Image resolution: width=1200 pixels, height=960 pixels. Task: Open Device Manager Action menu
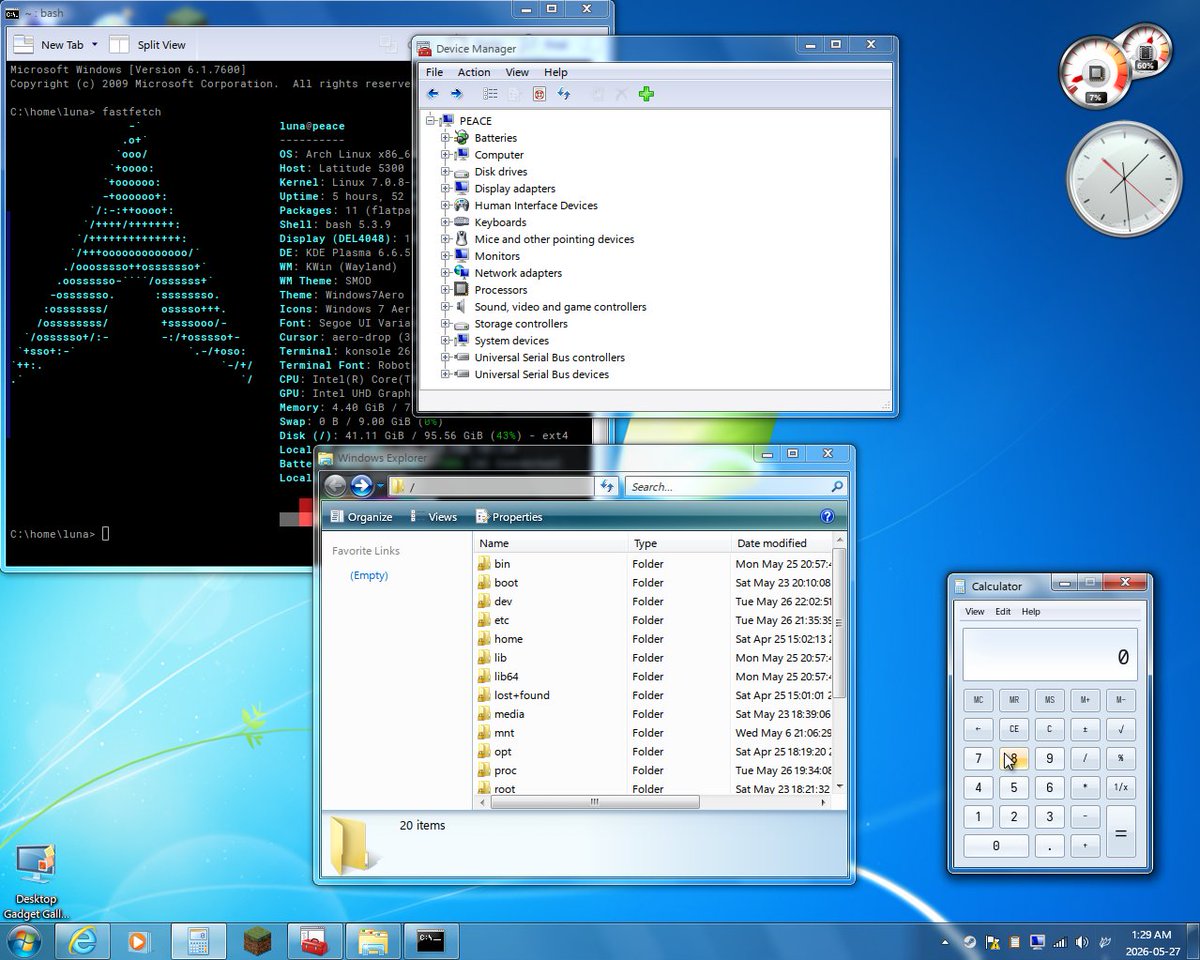pos(474,72)
